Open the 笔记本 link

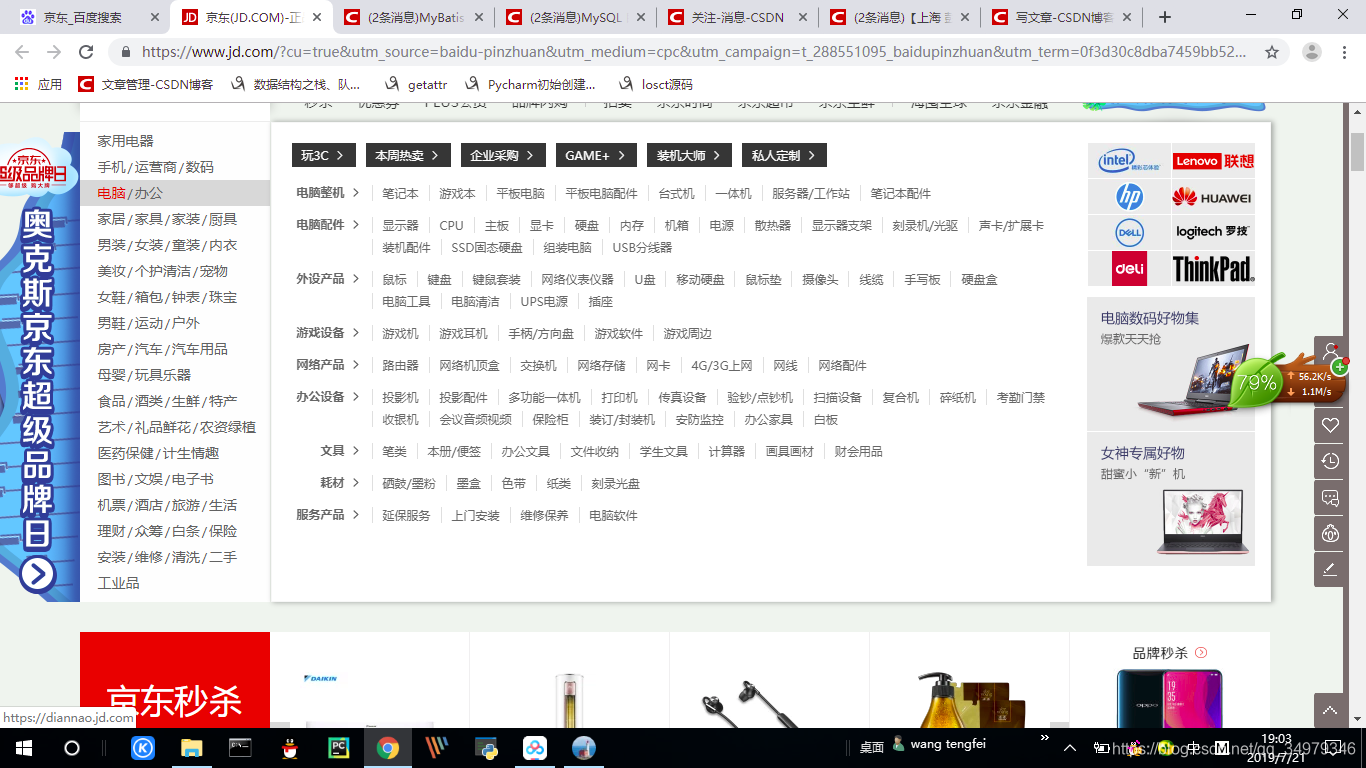(x=400, y=193)
